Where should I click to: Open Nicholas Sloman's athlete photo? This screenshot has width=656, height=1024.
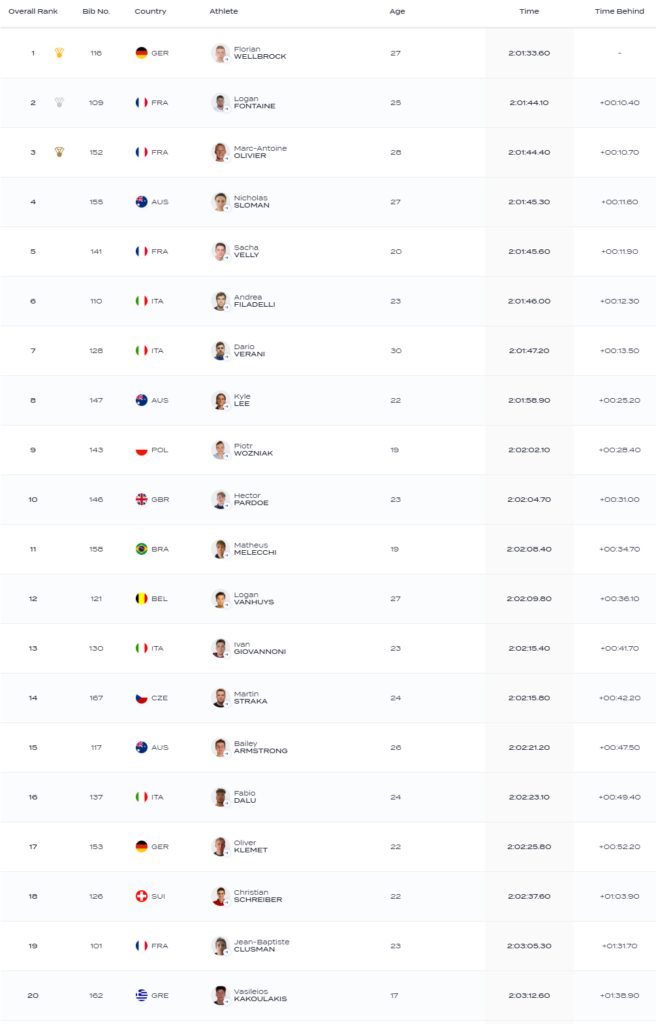point(220,202)
